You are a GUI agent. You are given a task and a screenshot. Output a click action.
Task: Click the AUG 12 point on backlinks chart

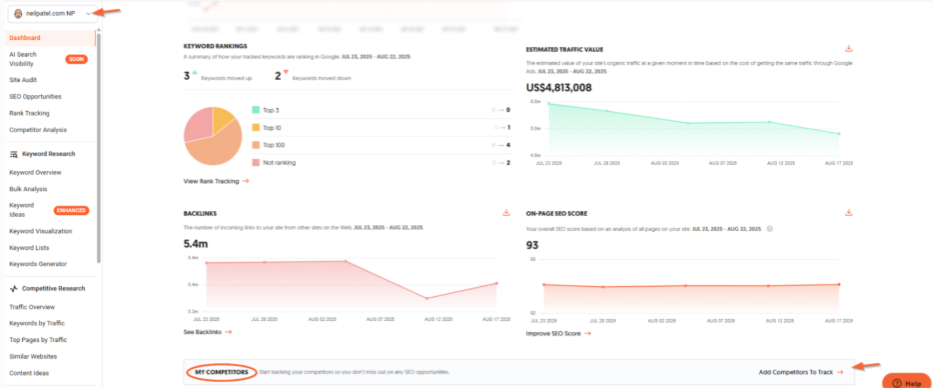point(426,298)
